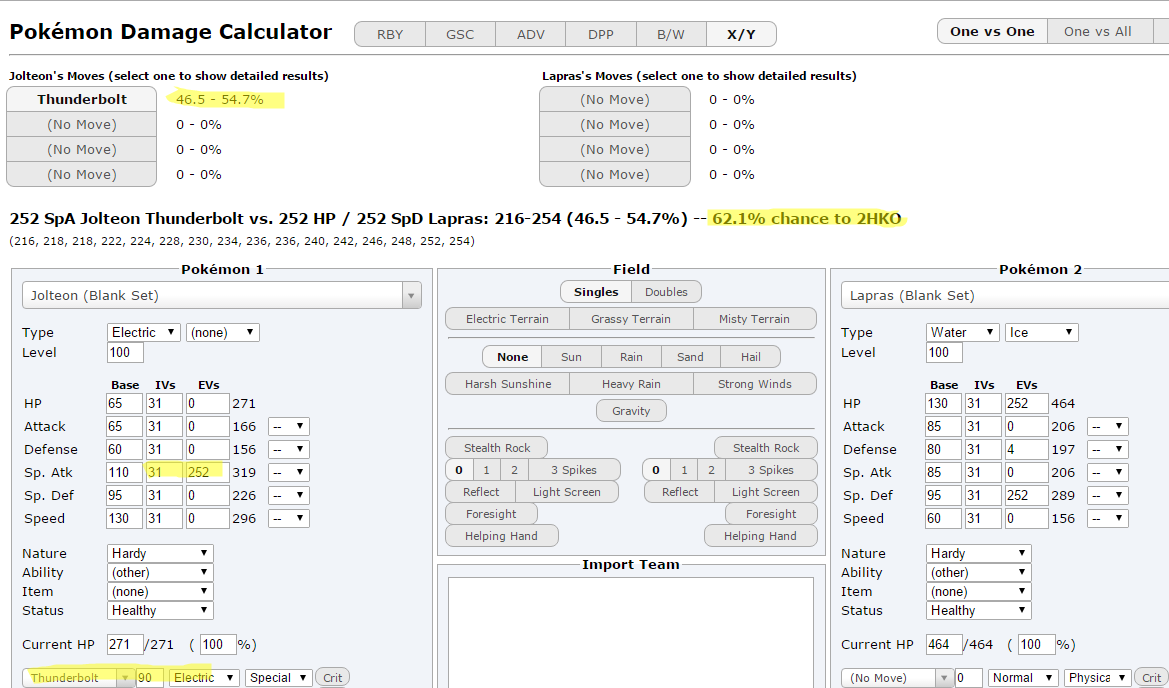
Task: Open Jolteon's move category Special dropdown
Action: pyautogui.click(x=278, y=678)
